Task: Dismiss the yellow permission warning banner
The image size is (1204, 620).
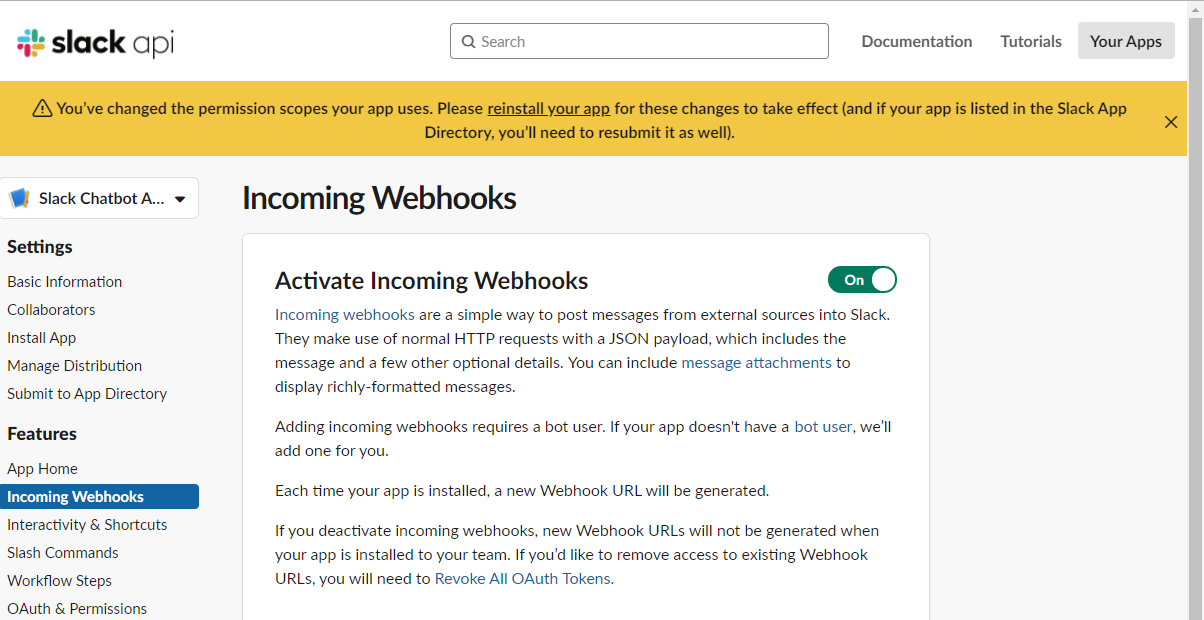Action: point(1171,122)
